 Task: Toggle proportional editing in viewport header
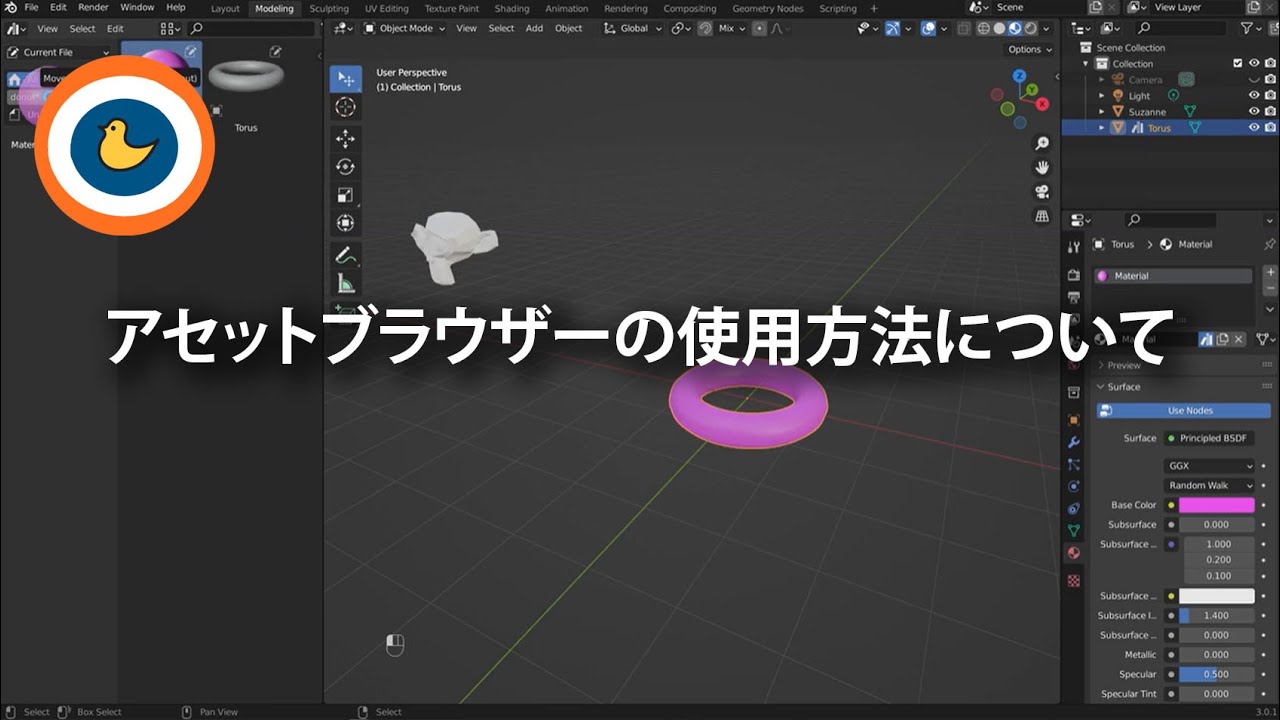coord(760,28)
